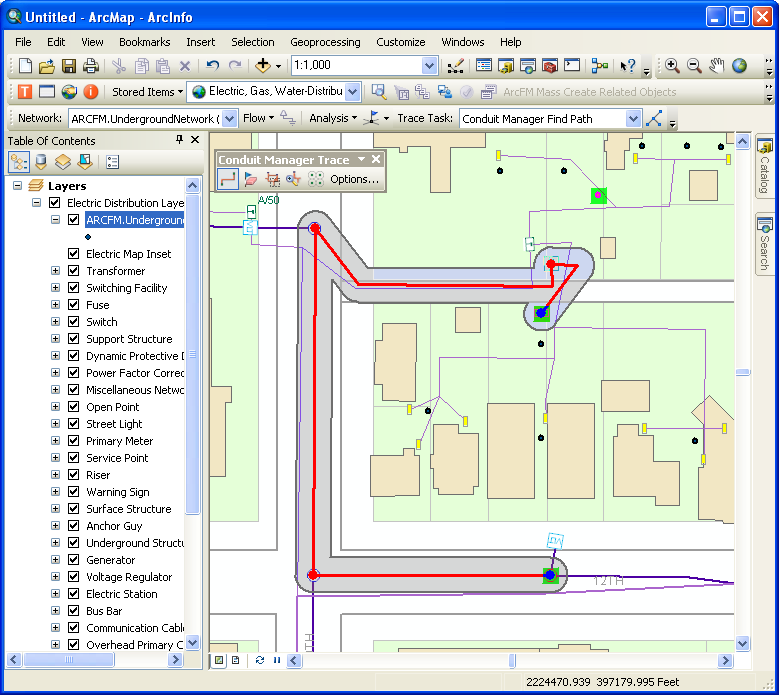Click Table Of Contents vertical scrollbar thumb
This screenshot has width=779, height=695.
[192, 354]
